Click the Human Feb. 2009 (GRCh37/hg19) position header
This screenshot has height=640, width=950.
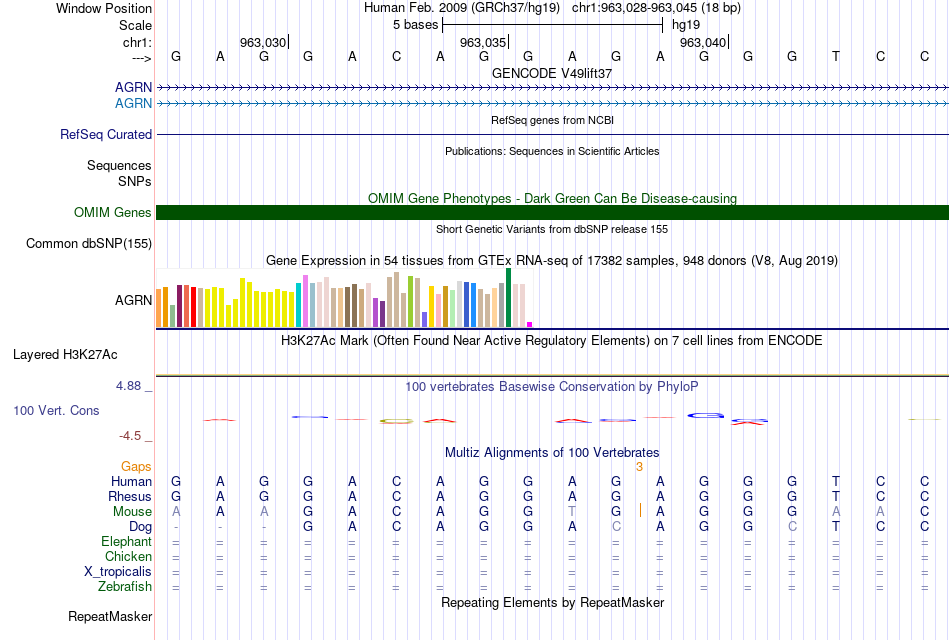(463, 8)
